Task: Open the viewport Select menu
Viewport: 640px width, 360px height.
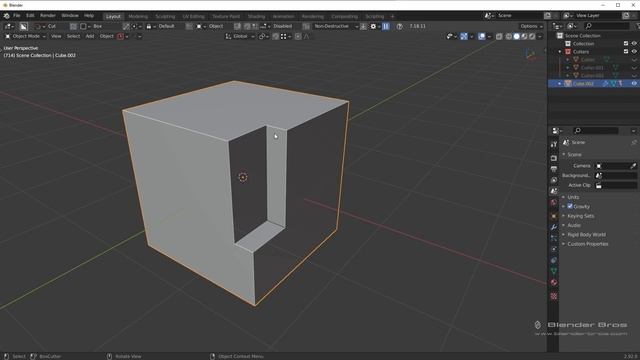Action: 73,36
